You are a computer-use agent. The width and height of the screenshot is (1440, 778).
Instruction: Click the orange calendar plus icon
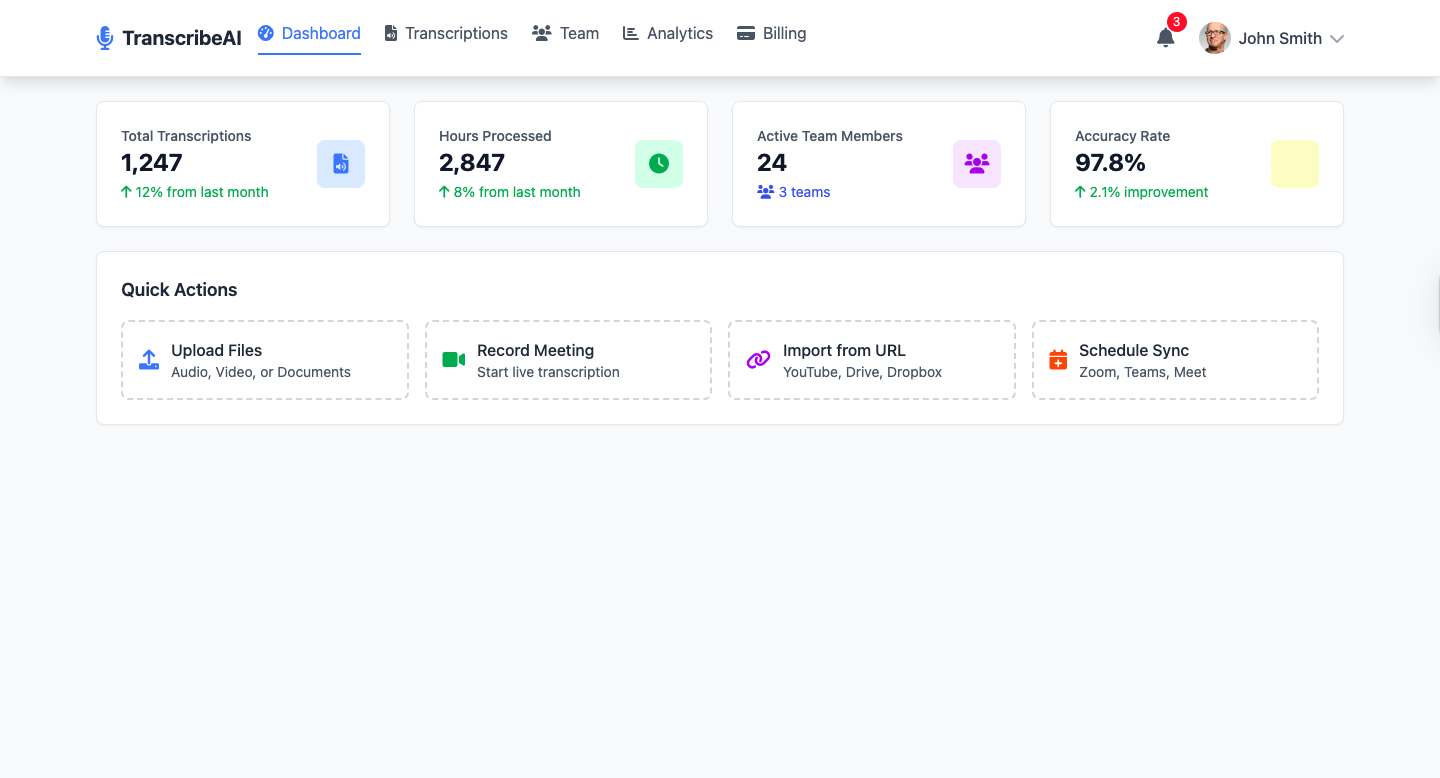[x=1058, y=360]
